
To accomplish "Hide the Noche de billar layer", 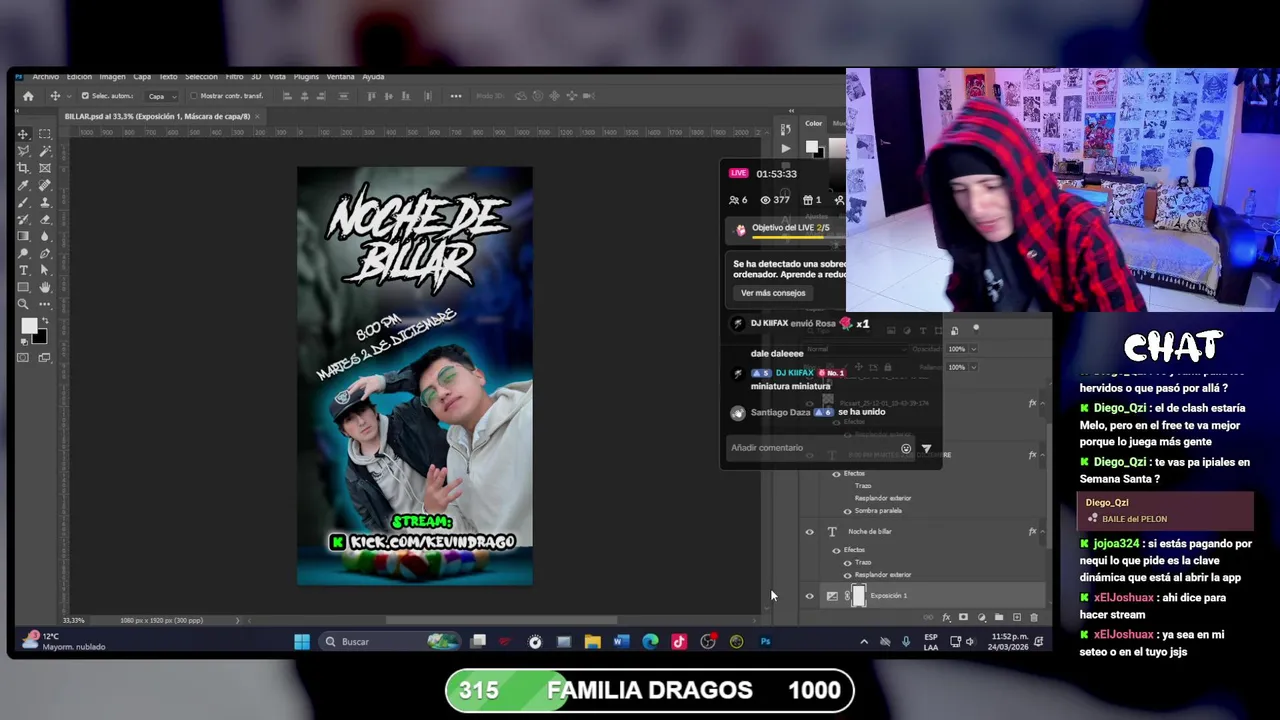I will [x=809, y=532].
